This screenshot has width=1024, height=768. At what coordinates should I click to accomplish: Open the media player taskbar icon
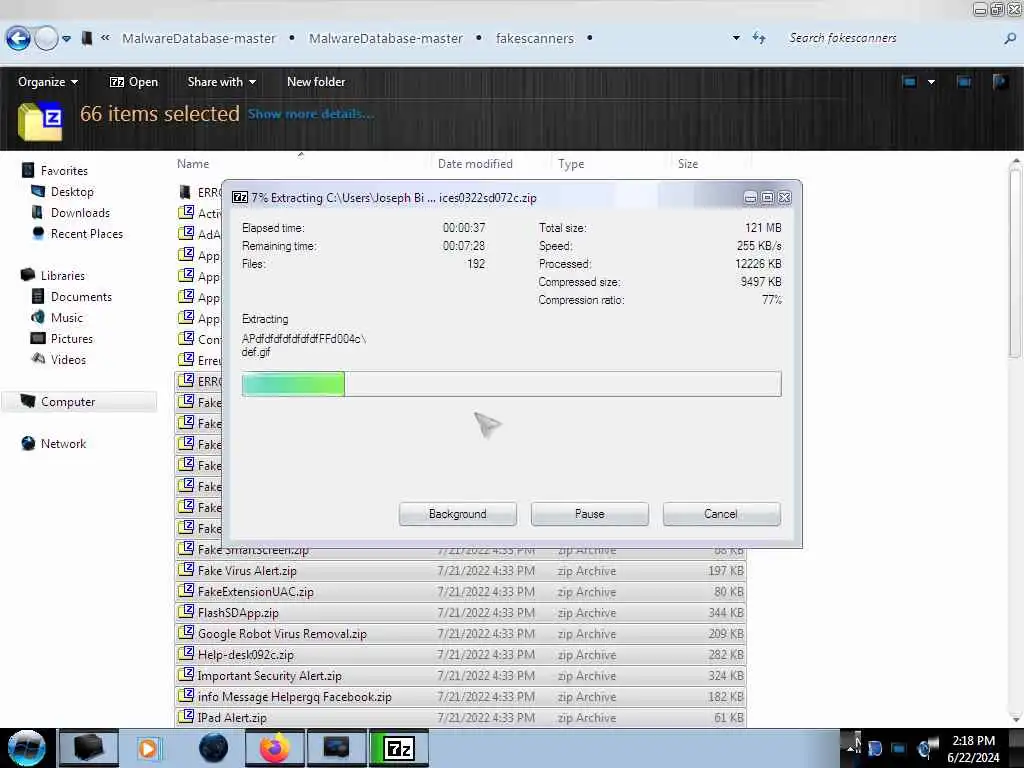pos(148,748)
